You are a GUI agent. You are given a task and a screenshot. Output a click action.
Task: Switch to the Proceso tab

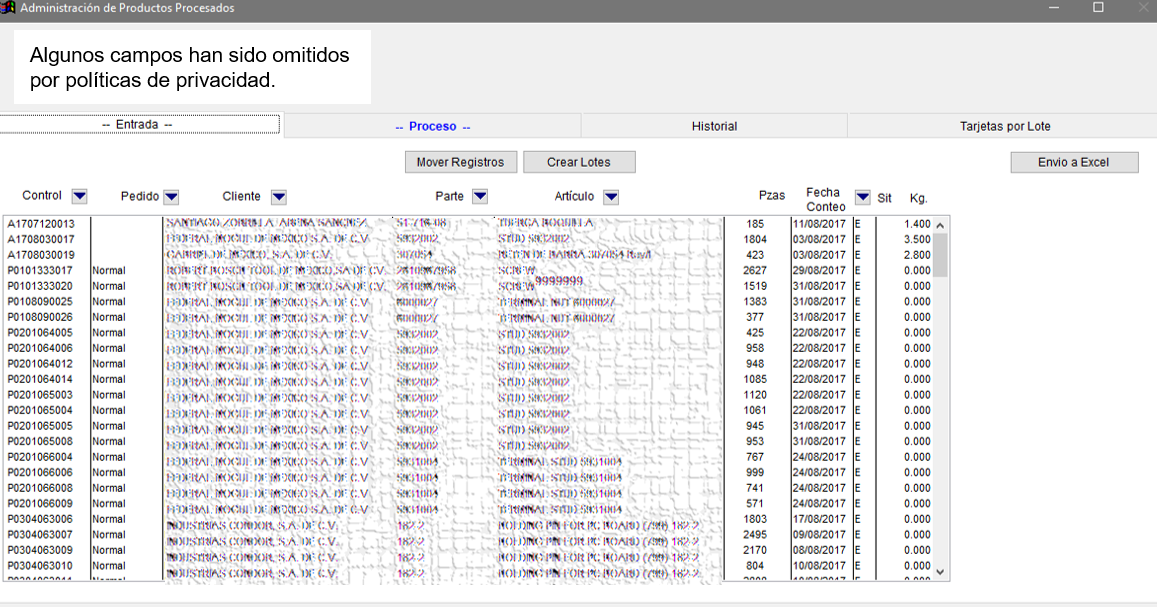pos(432,126)
